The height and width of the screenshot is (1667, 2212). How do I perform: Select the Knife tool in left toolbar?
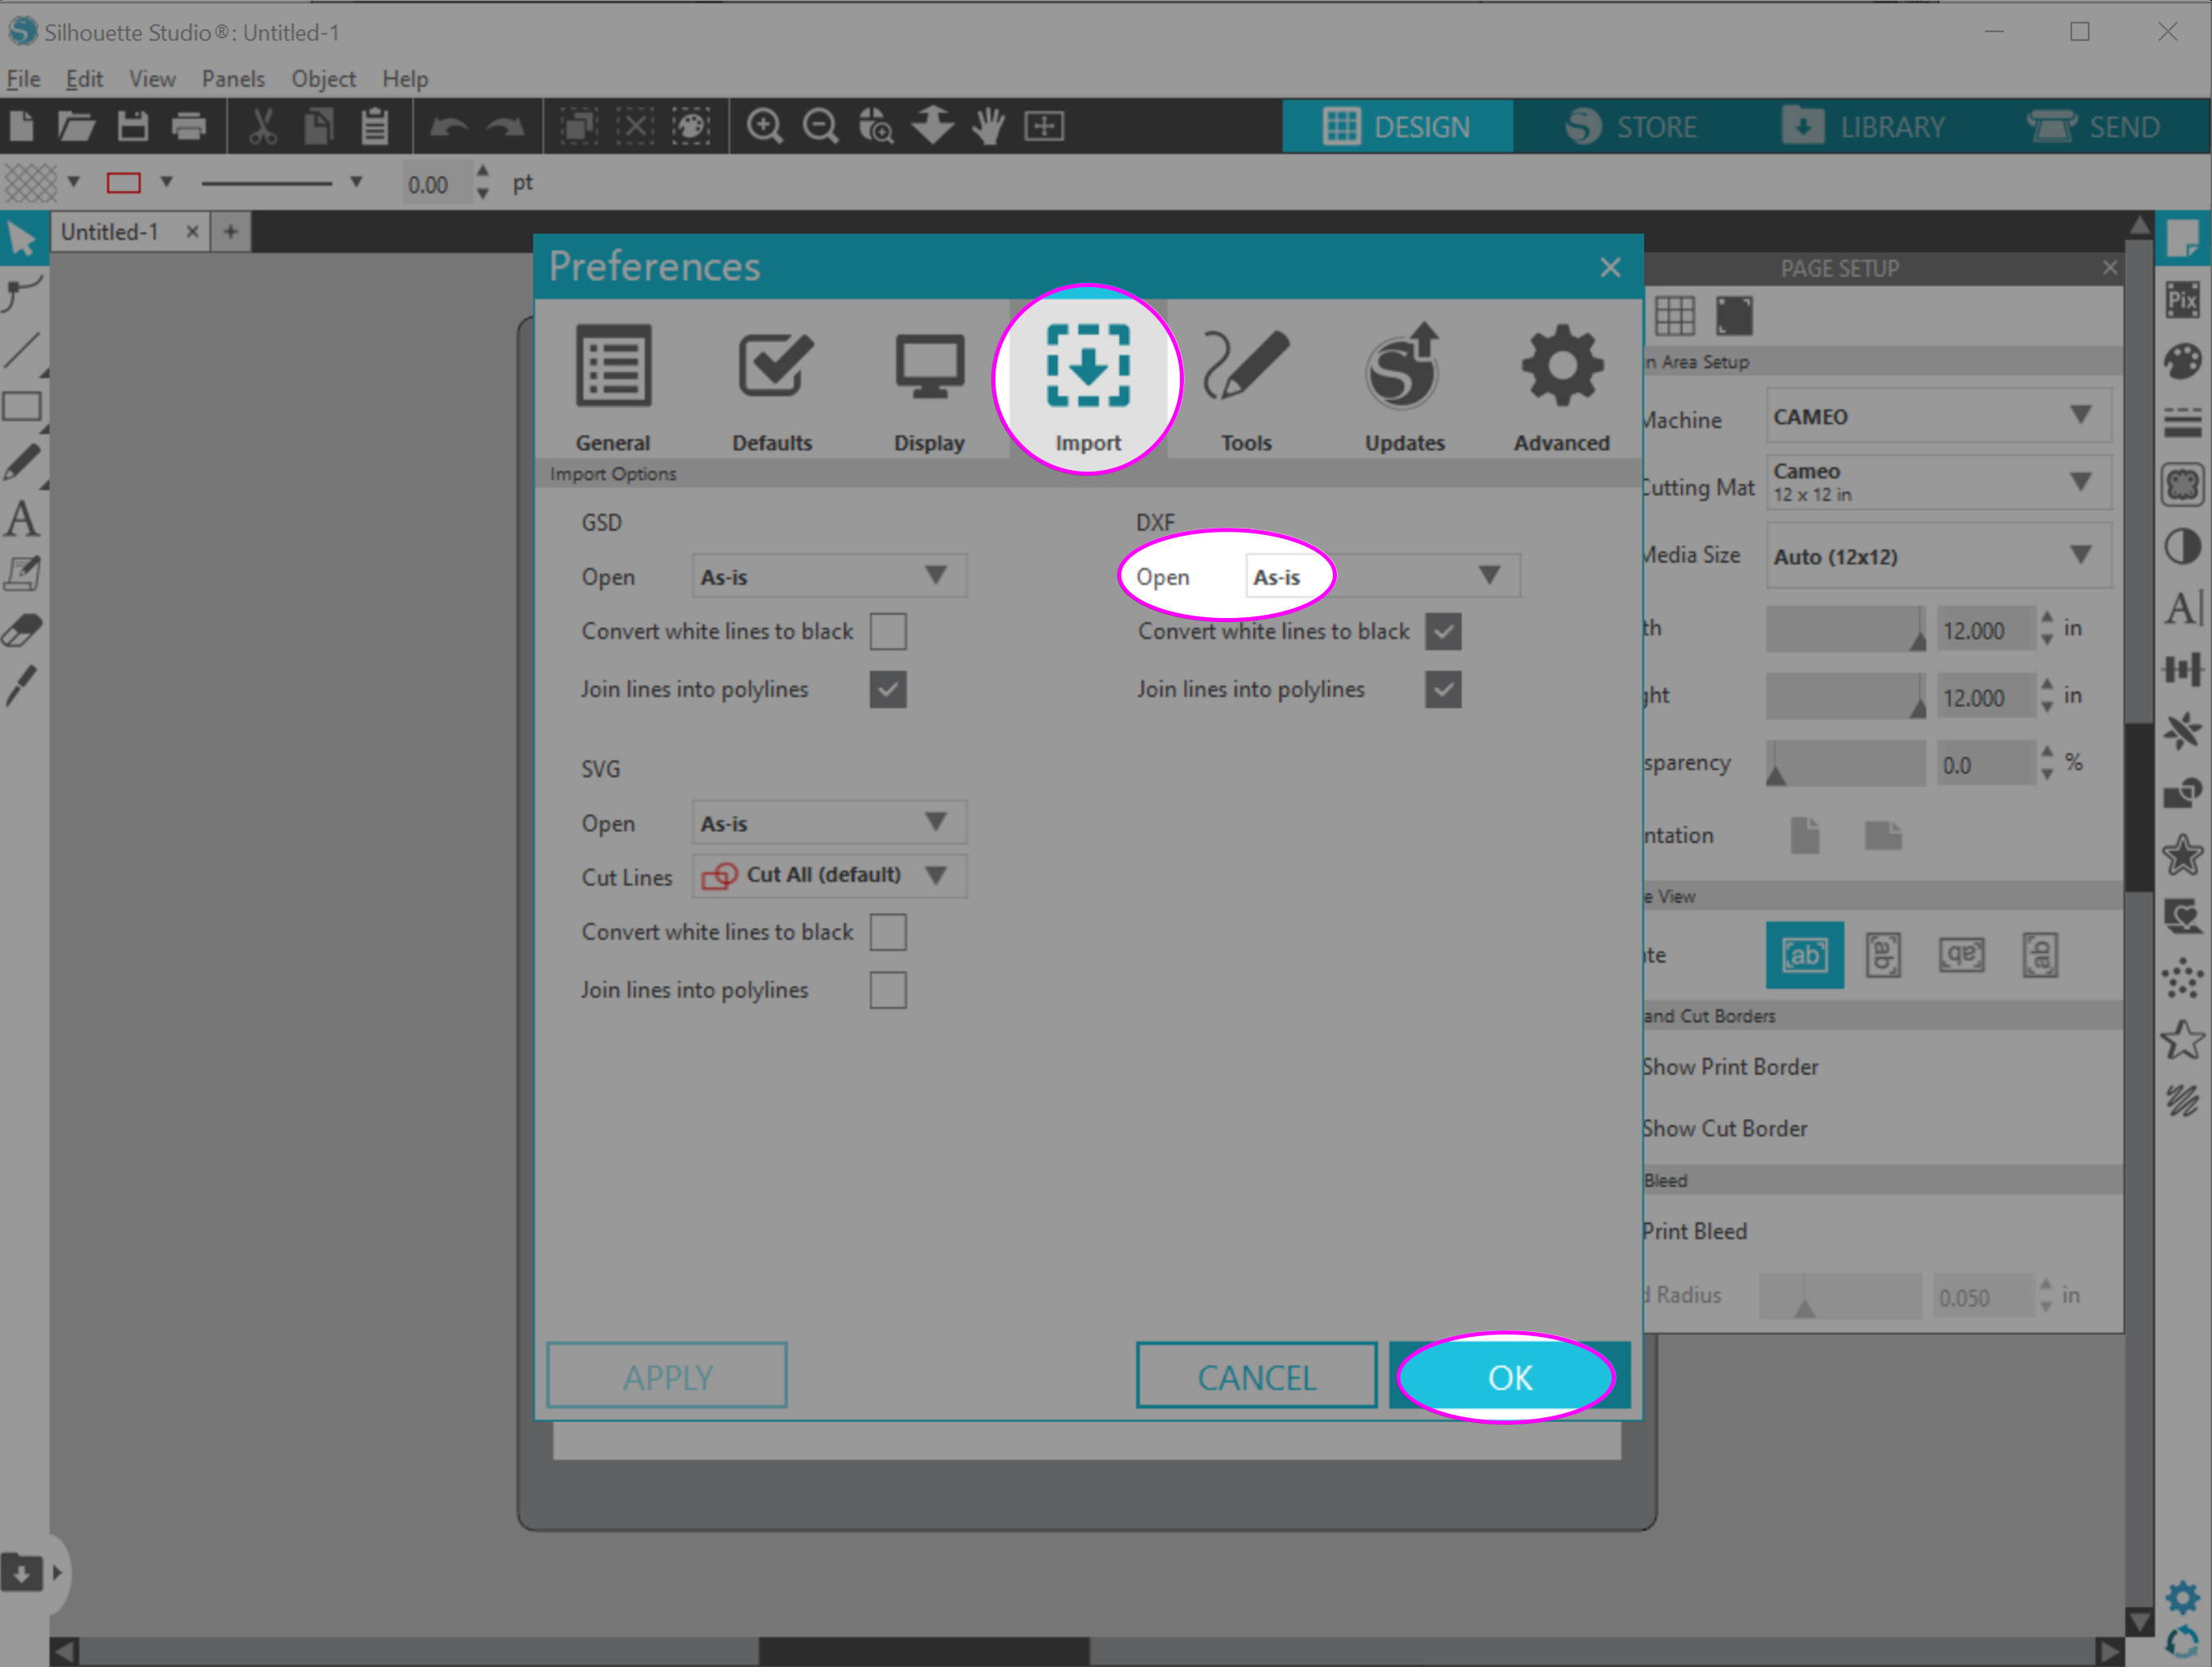click(x=22, y=686)
